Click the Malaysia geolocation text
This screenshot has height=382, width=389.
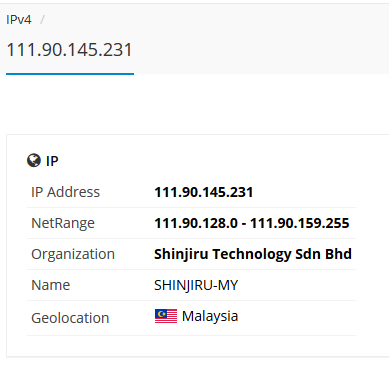click(210, 316)
